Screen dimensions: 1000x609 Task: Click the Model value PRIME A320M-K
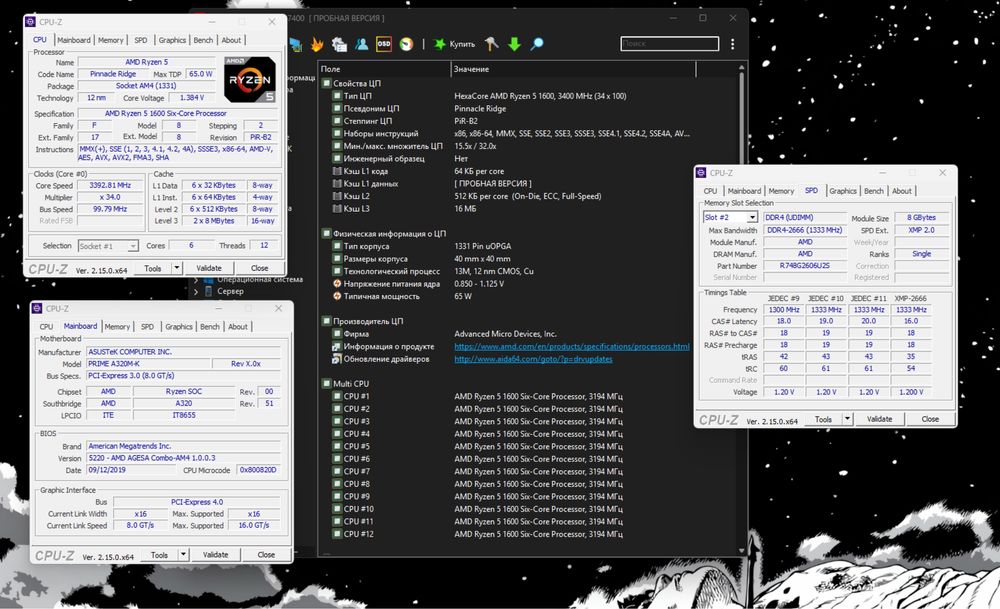pyautogui.click(x=148, y=363)
